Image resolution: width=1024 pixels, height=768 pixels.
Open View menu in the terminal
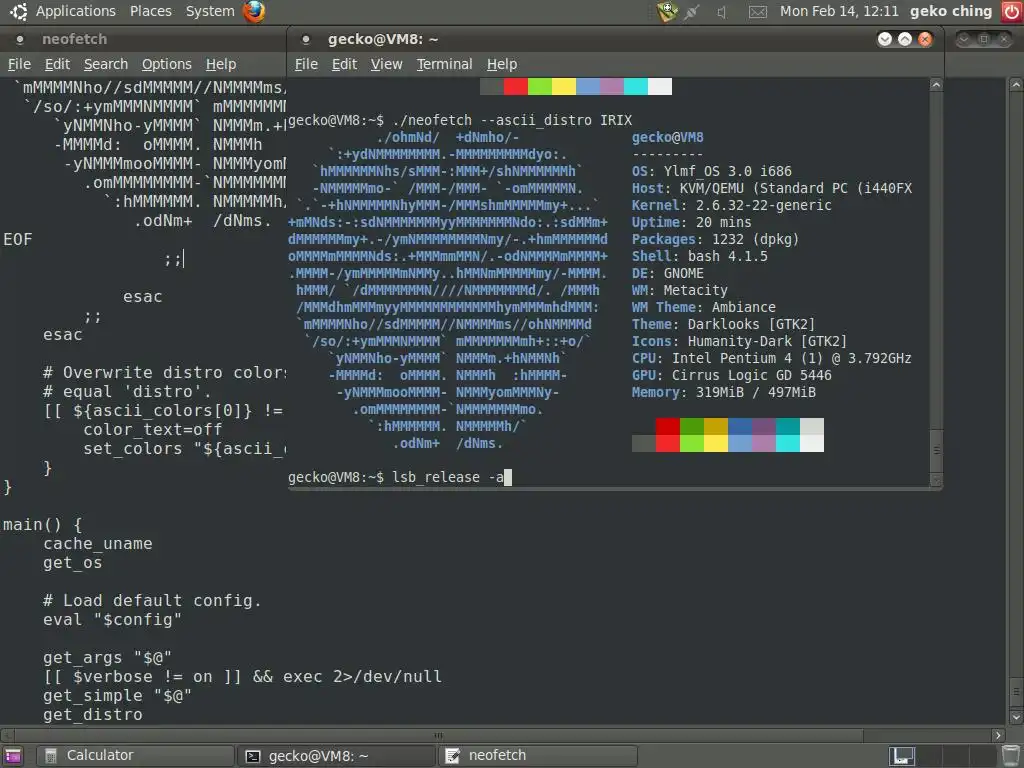[x=387, y=64]
